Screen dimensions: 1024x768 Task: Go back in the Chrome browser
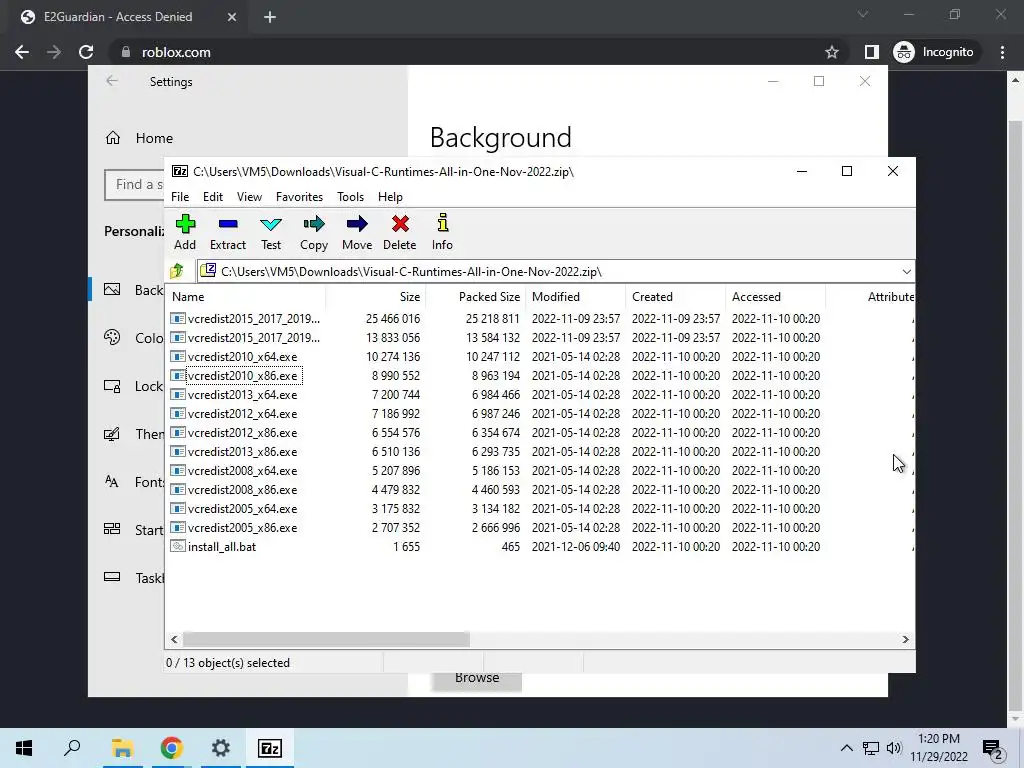click(x=22, y=52)
